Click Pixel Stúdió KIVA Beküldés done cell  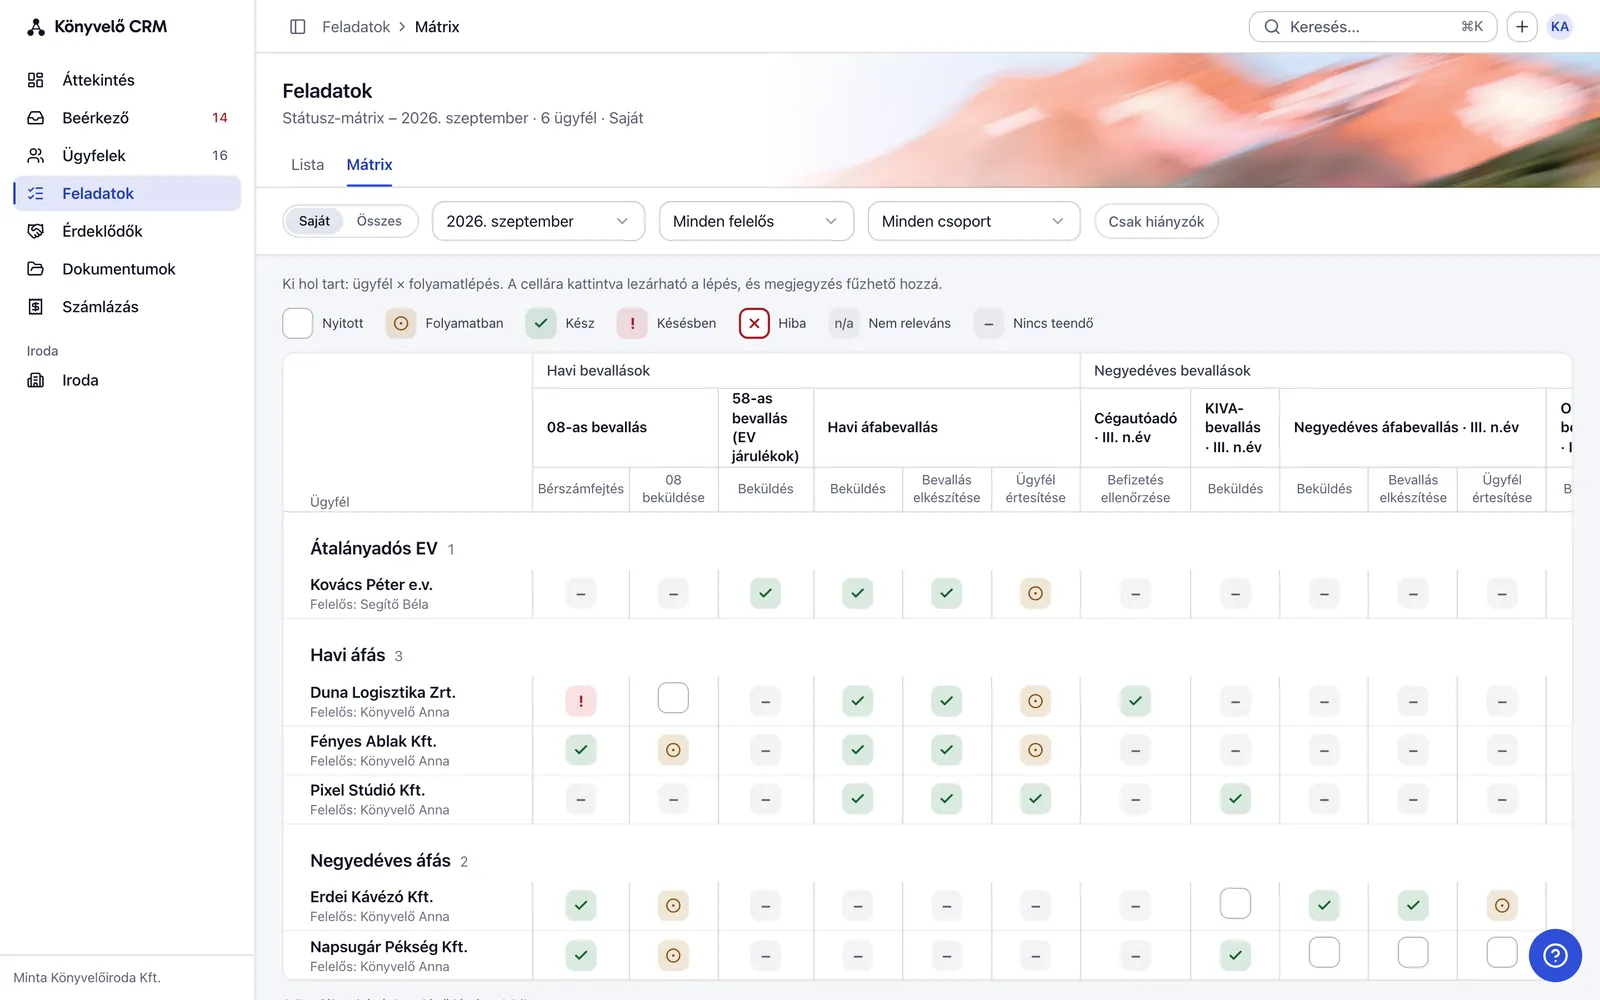tap(1235, 798)
